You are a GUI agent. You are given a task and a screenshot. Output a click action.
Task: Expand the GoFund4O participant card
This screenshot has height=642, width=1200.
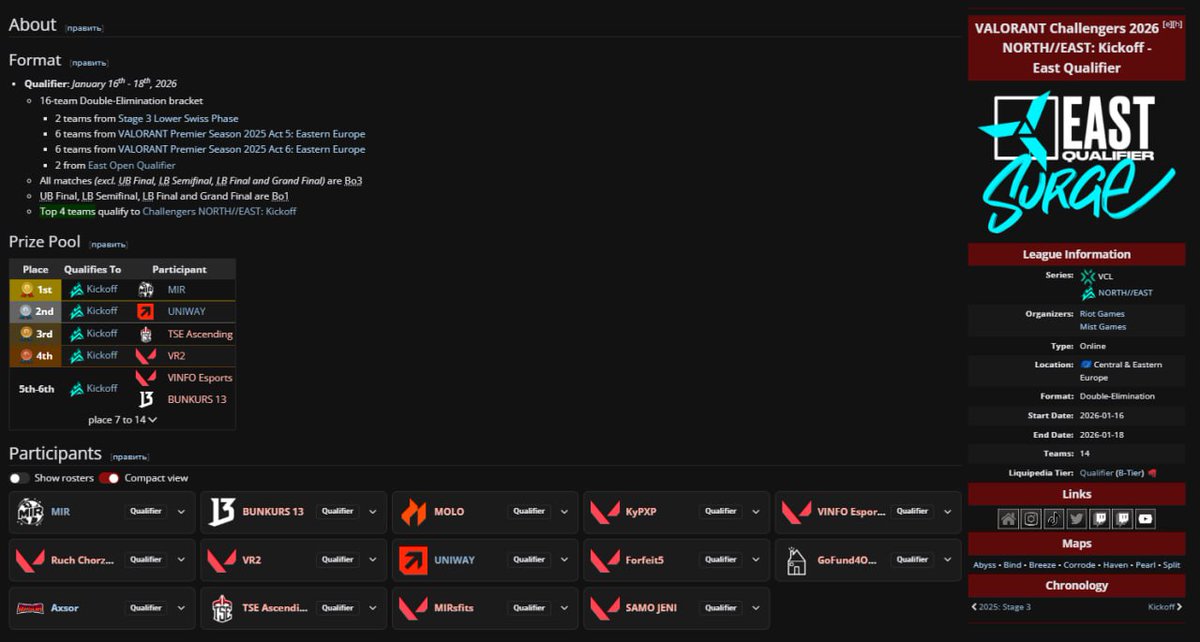coord(949,560)
